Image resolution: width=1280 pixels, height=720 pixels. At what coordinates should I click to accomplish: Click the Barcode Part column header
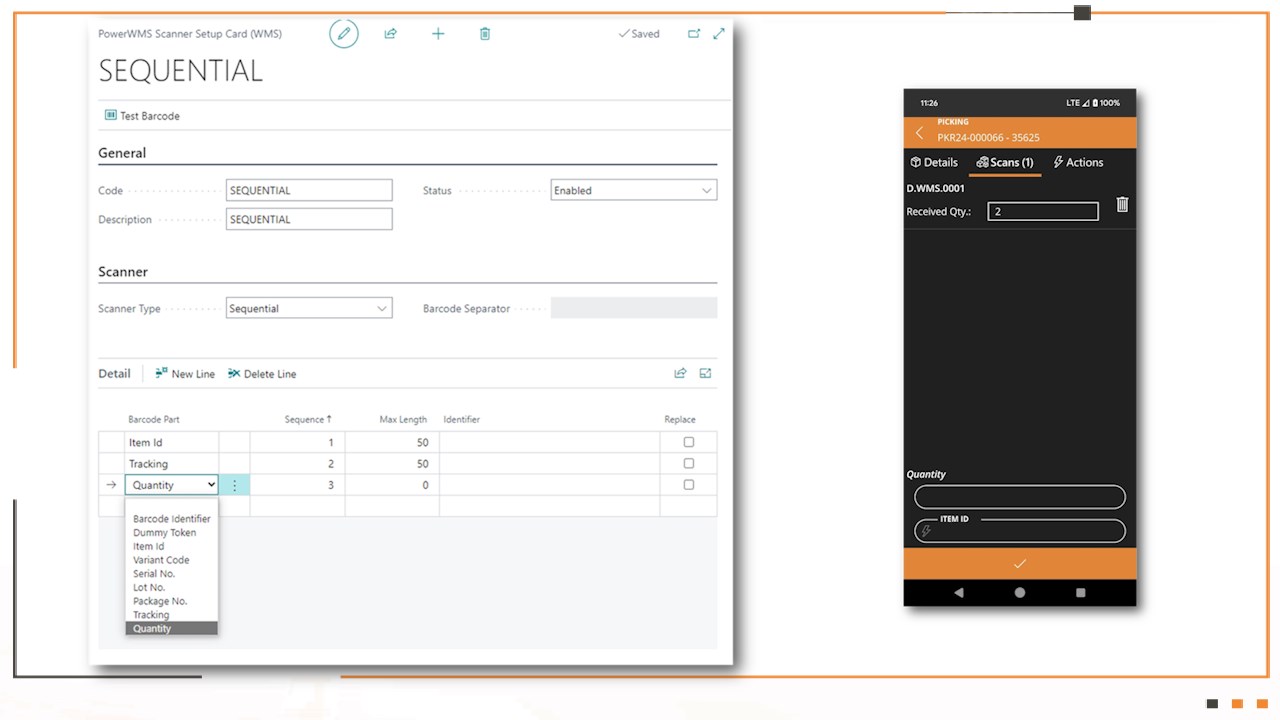coord(154,420)
